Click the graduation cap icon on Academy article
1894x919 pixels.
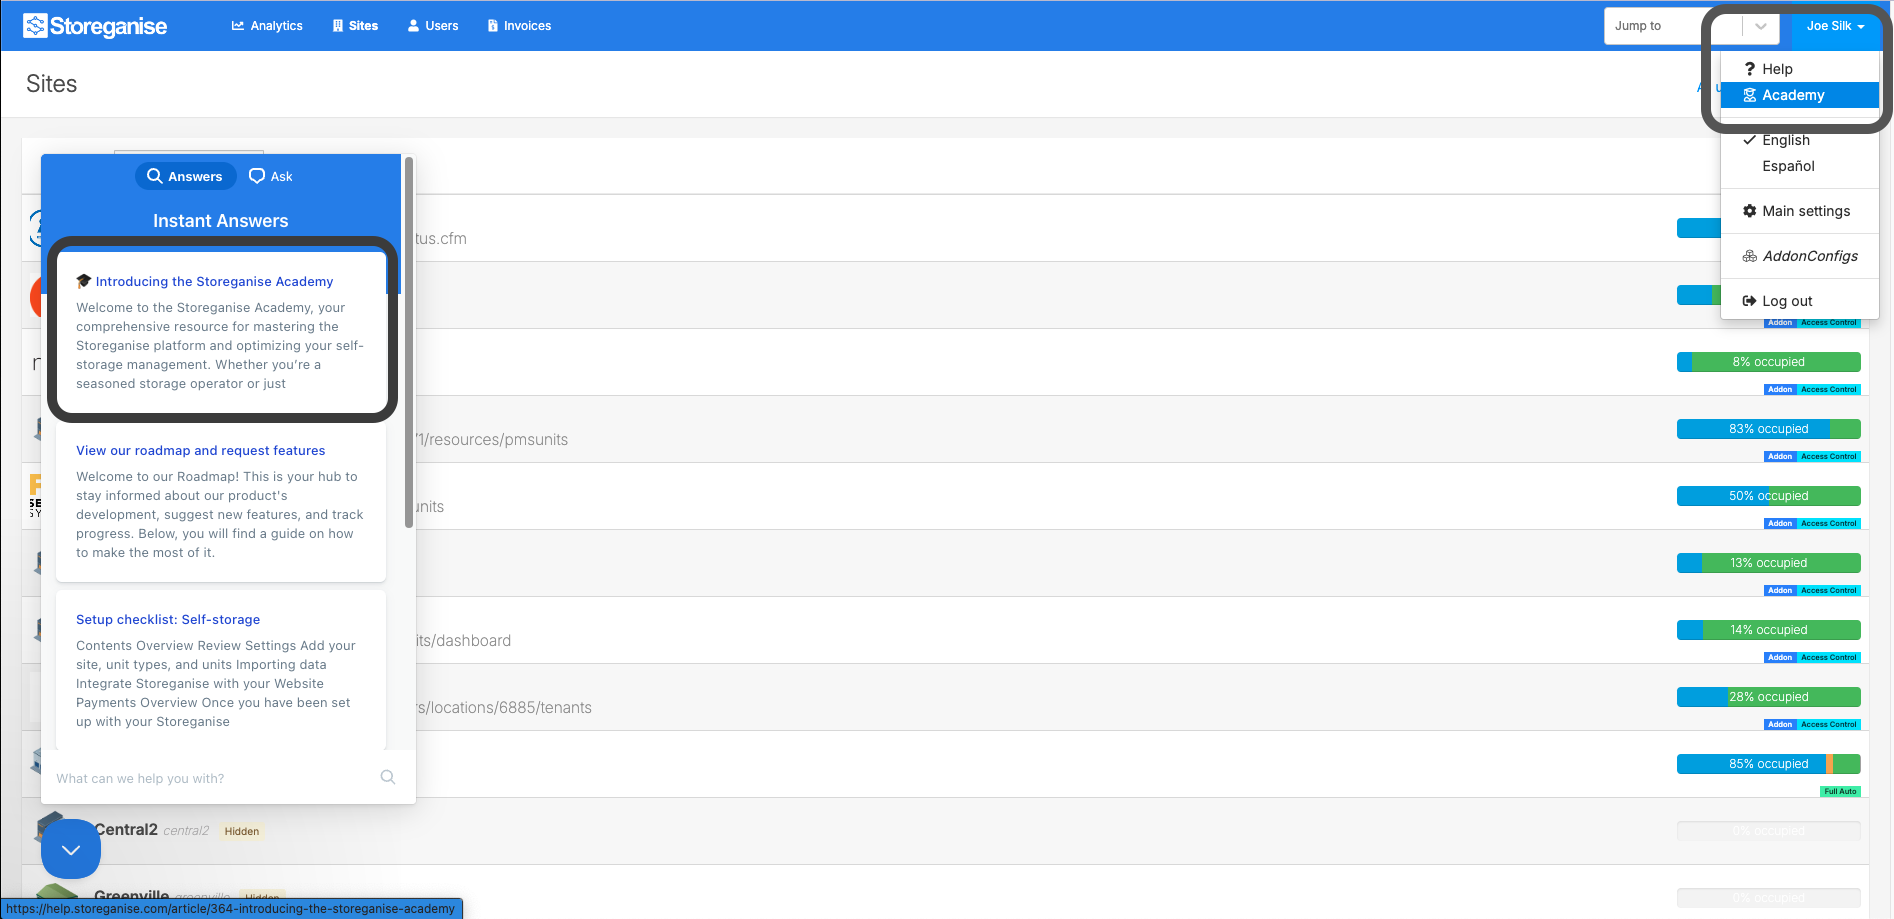click(x=84, y=281)
